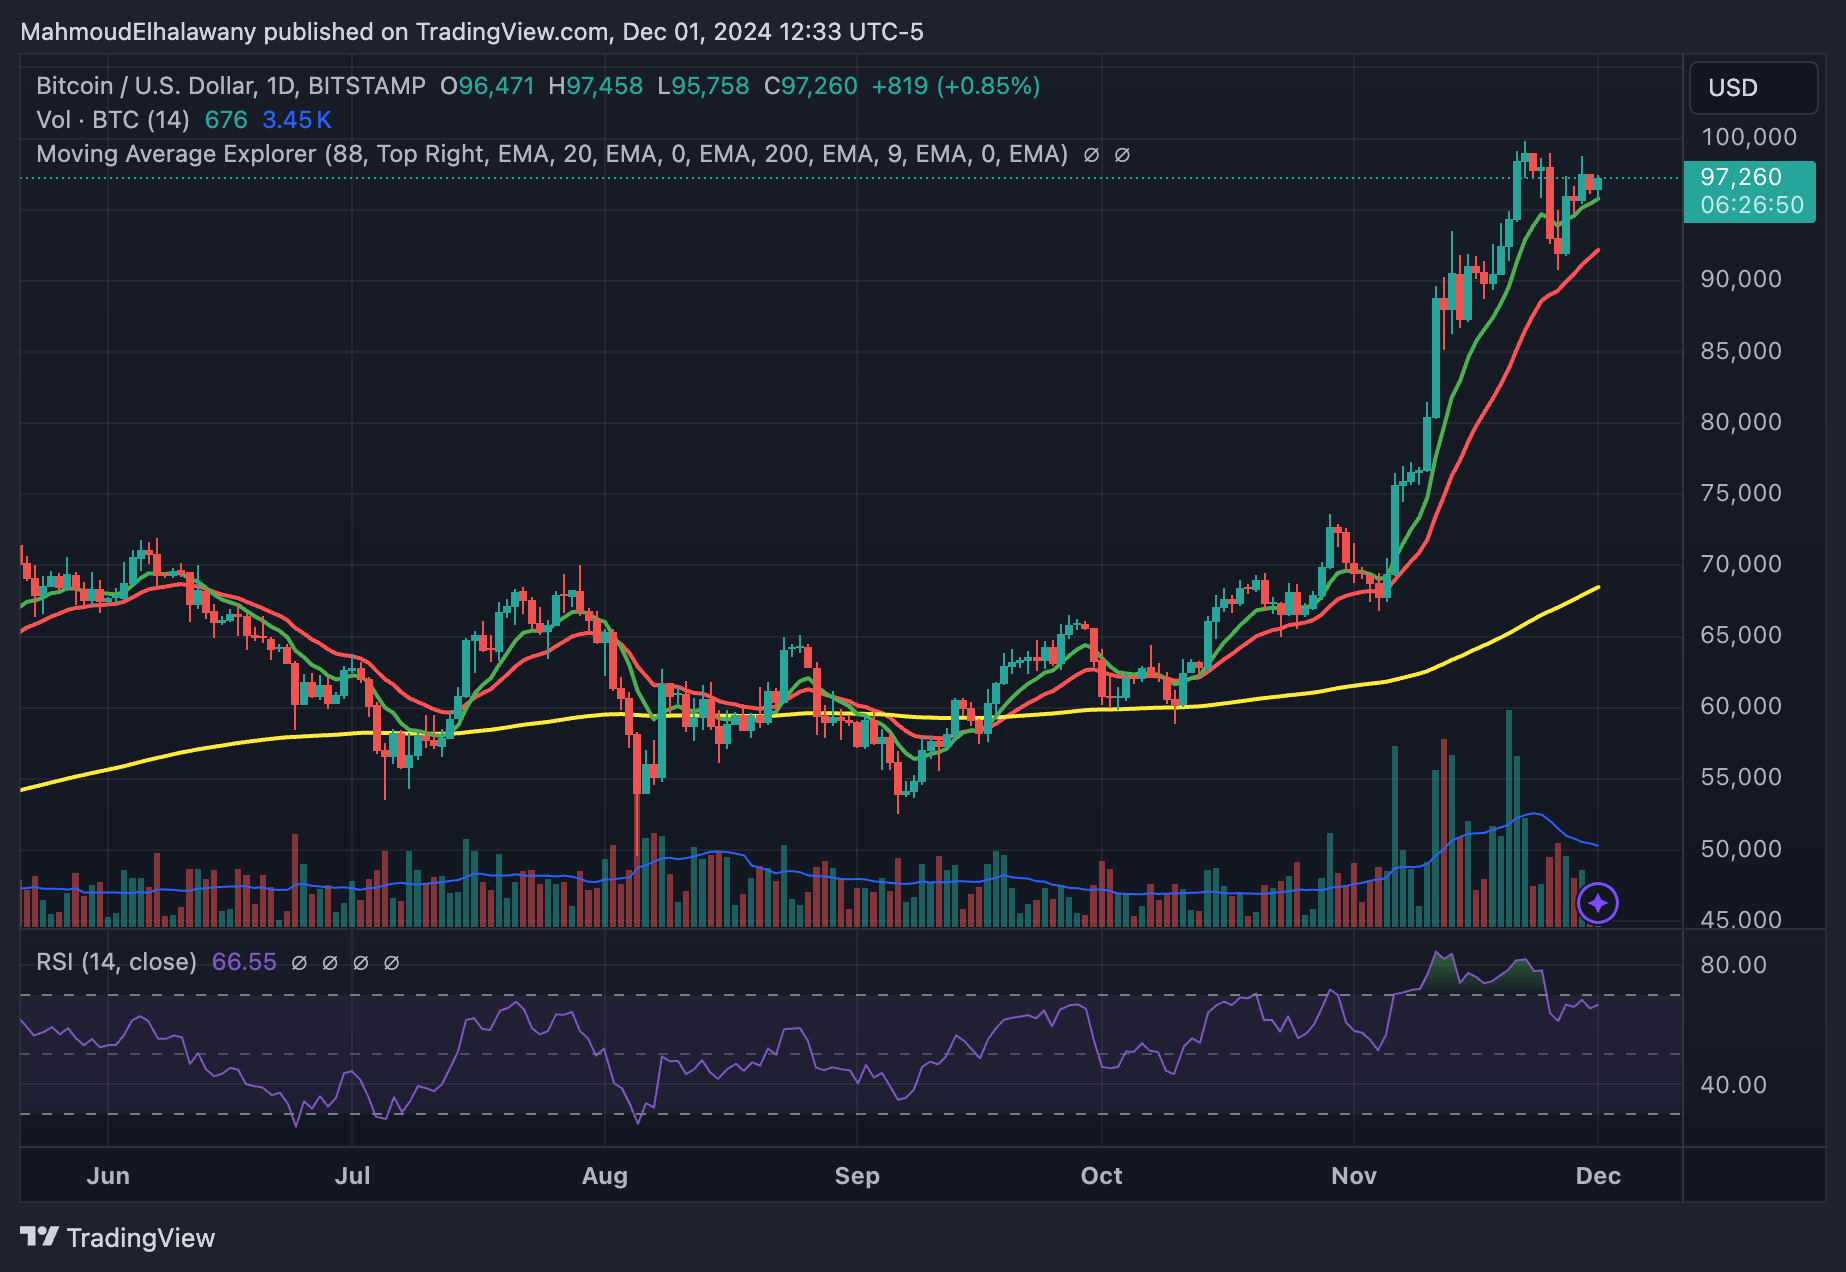
Task: Click the Aug label on the time axis
Action: tap(604, 1176)
